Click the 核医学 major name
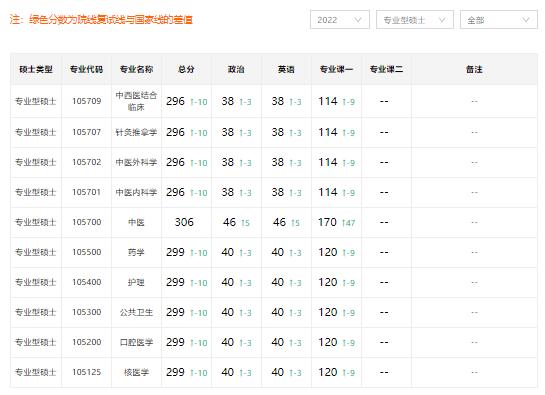This screenshot has height=395, width=545. (x=136, y=372)
